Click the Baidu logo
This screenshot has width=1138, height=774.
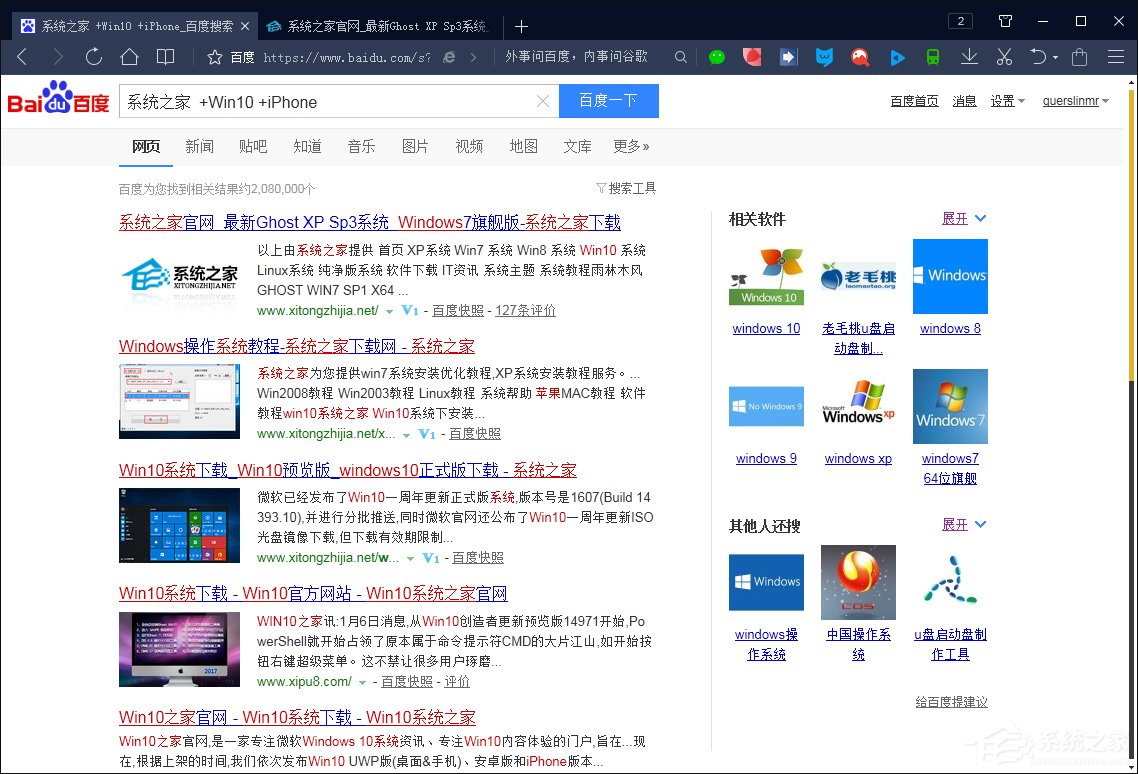pos(57,100)
